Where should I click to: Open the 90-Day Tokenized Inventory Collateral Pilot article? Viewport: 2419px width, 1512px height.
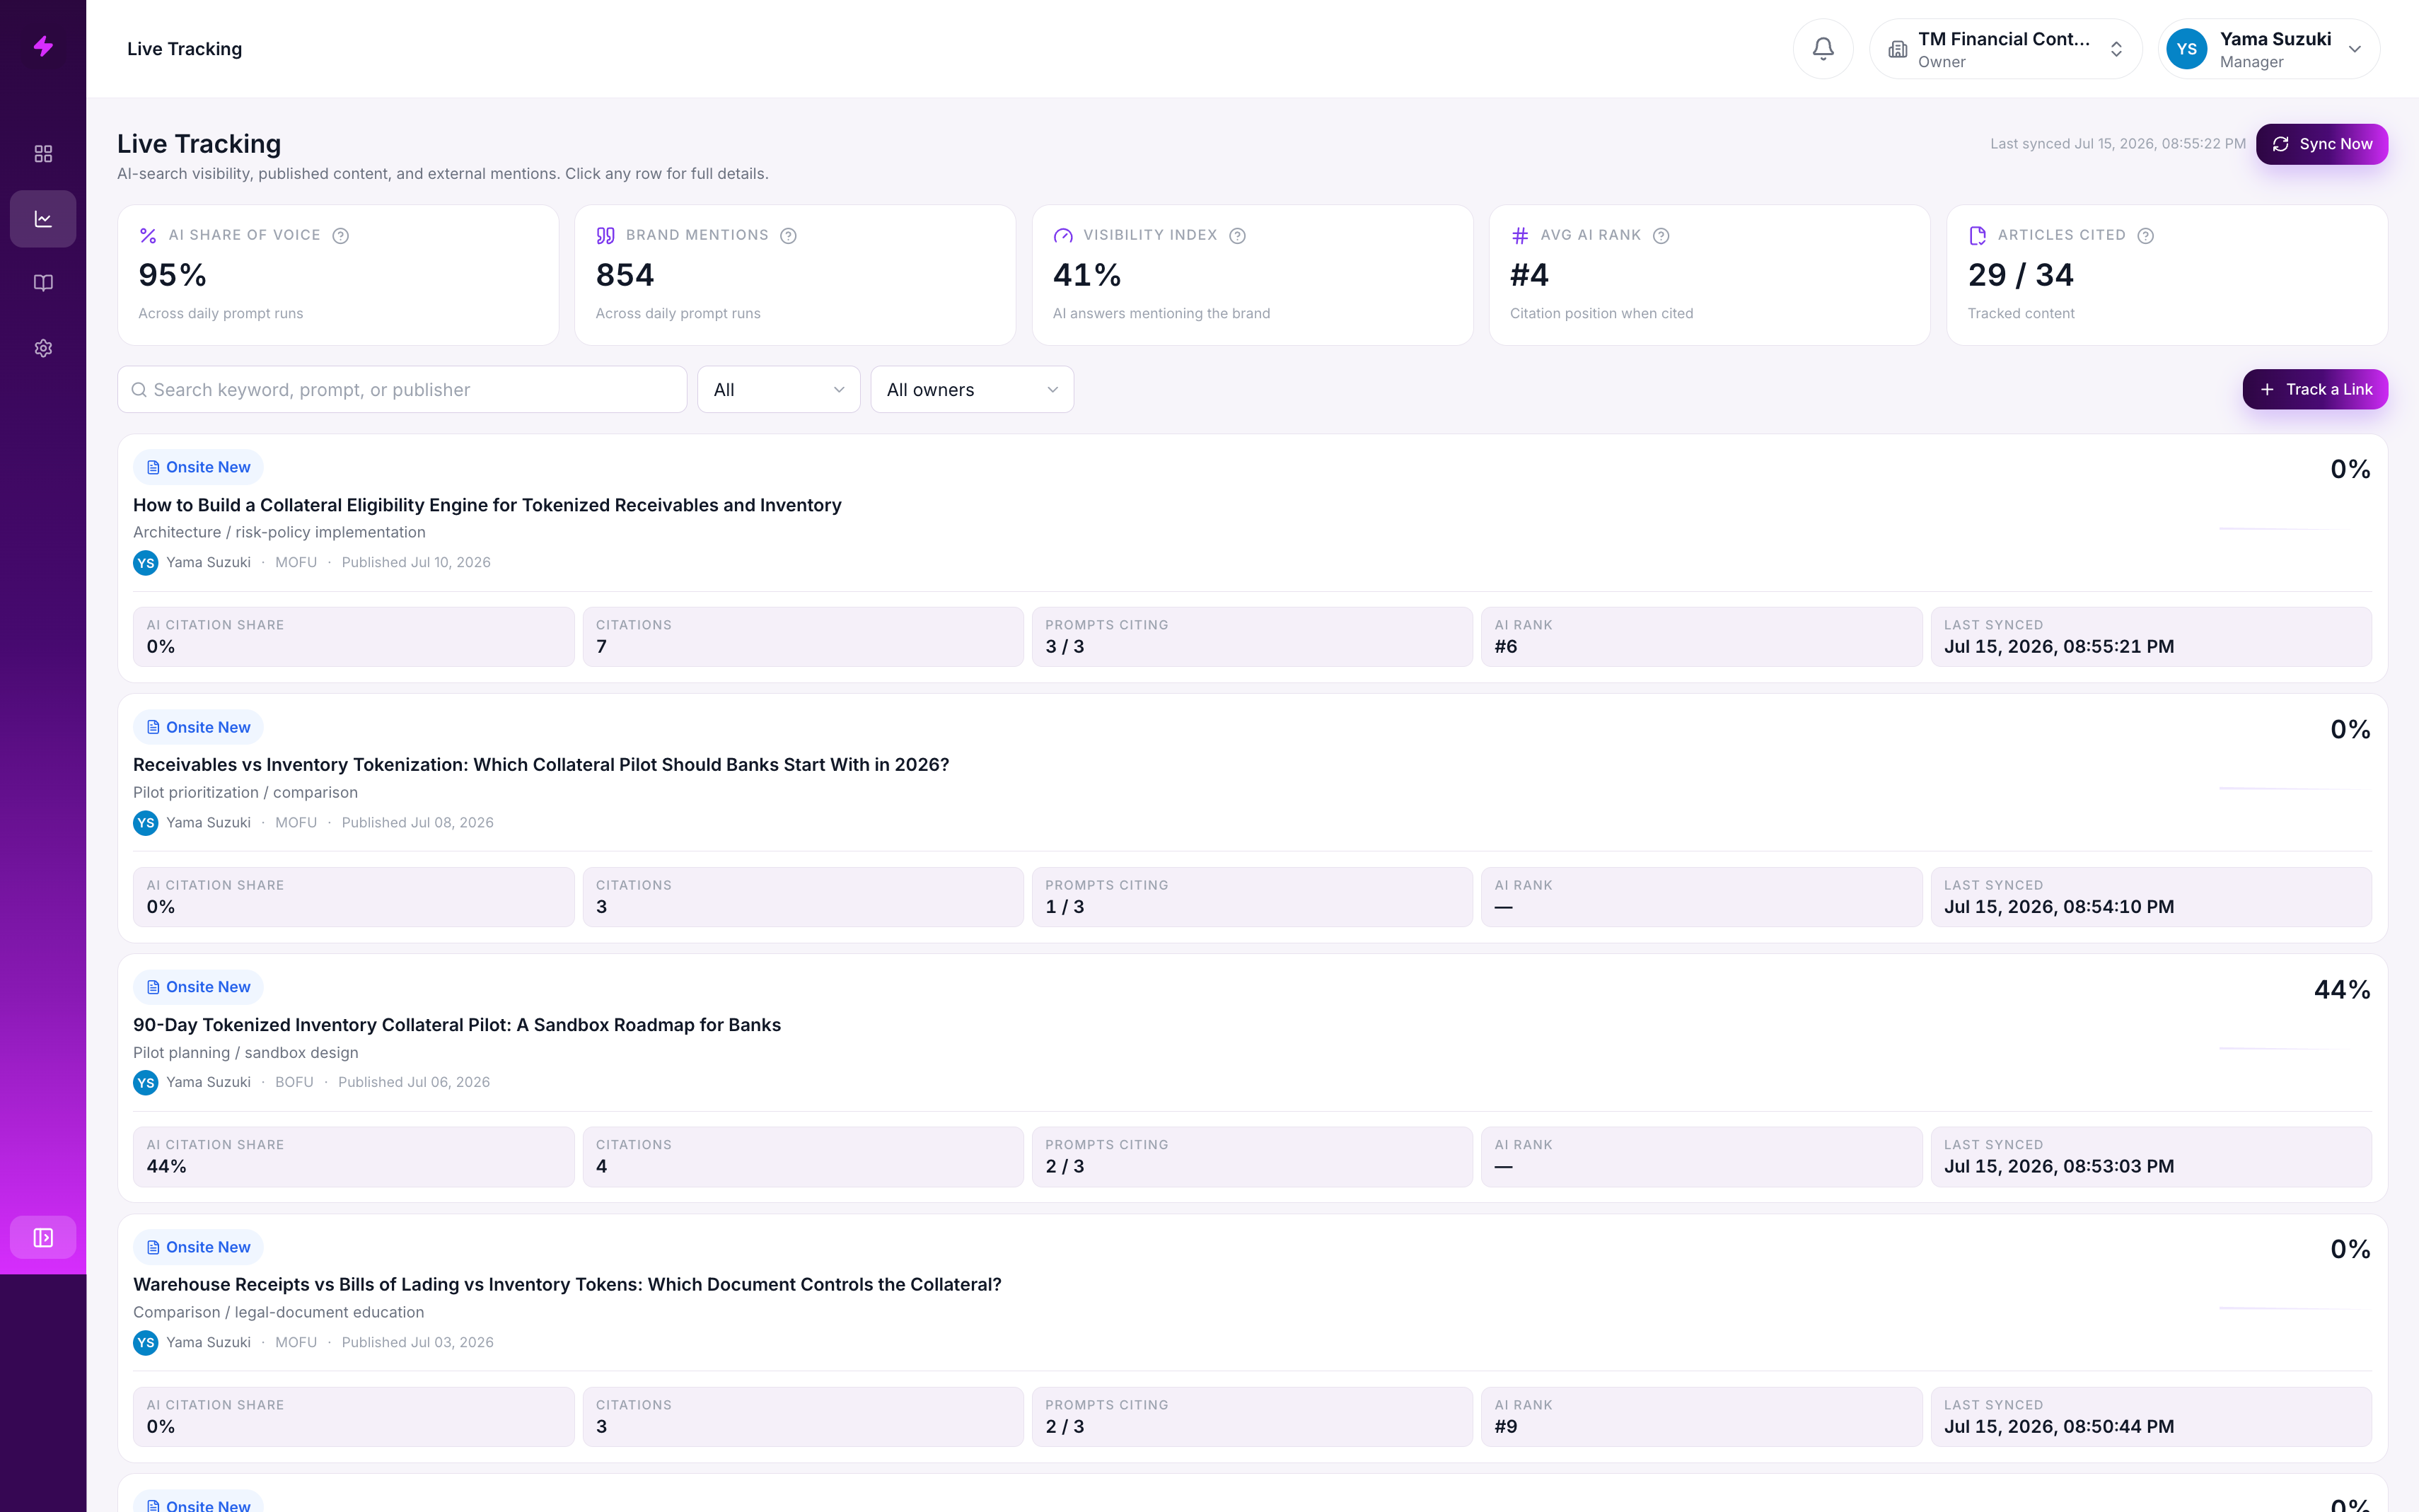tap(457, 1025)
